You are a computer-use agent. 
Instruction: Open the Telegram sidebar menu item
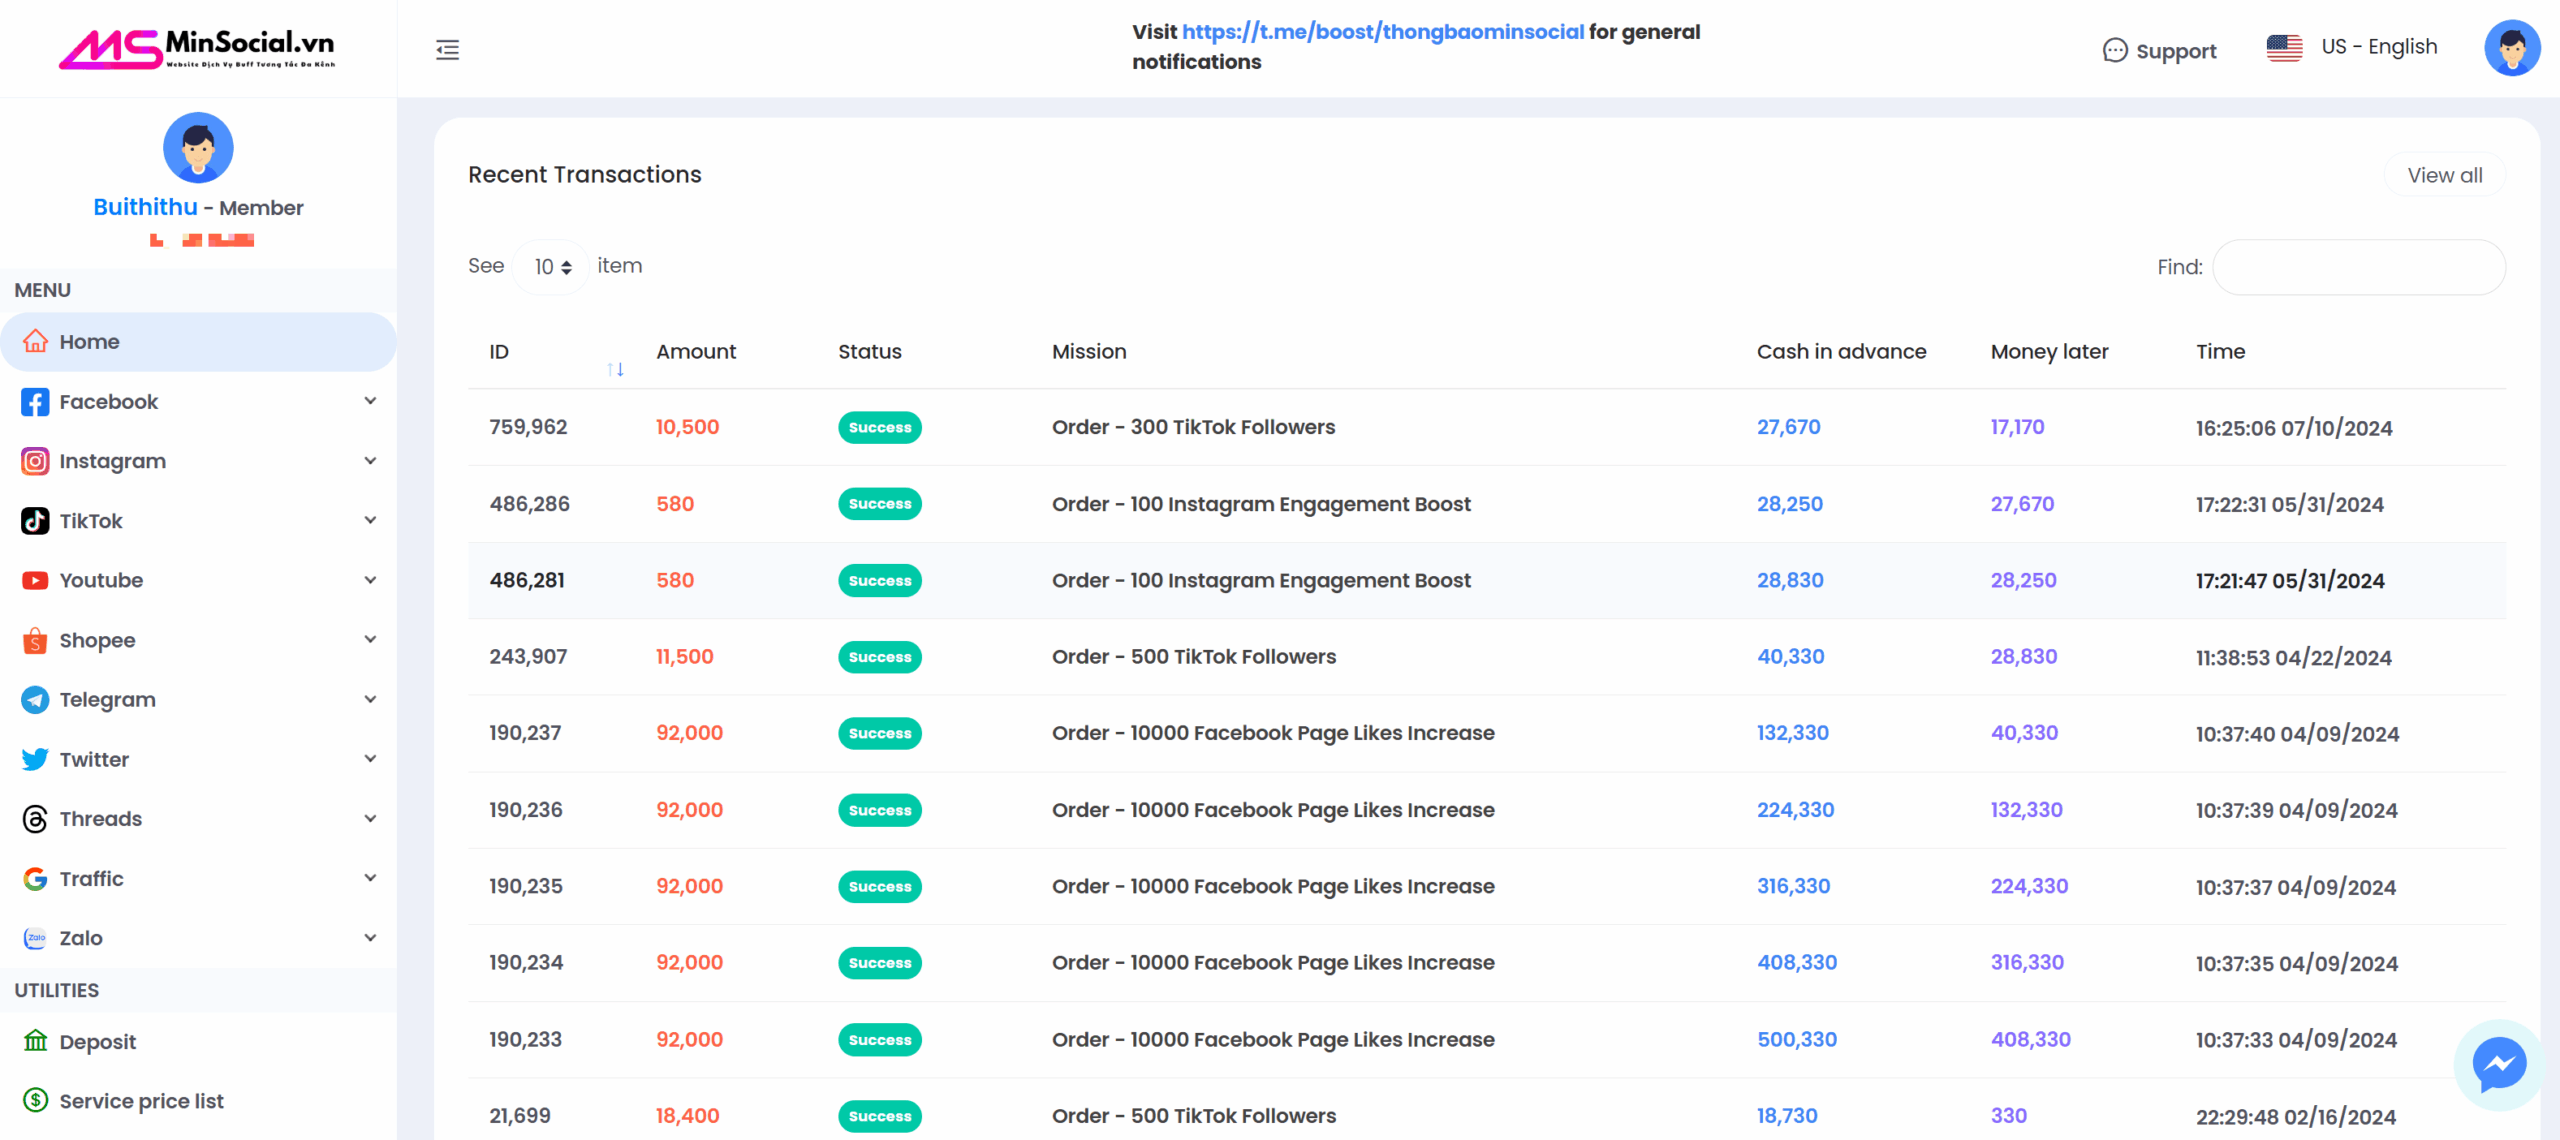pos(198,700)
